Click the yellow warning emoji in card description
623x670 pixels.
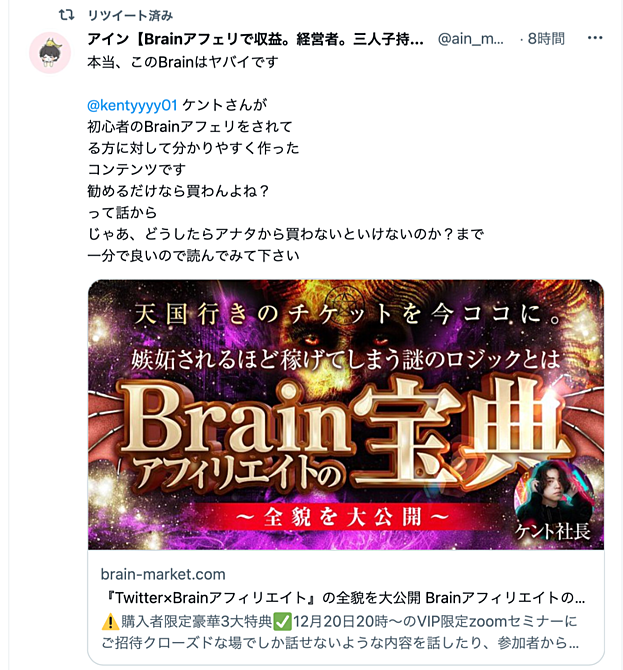(x=110, y=621)
